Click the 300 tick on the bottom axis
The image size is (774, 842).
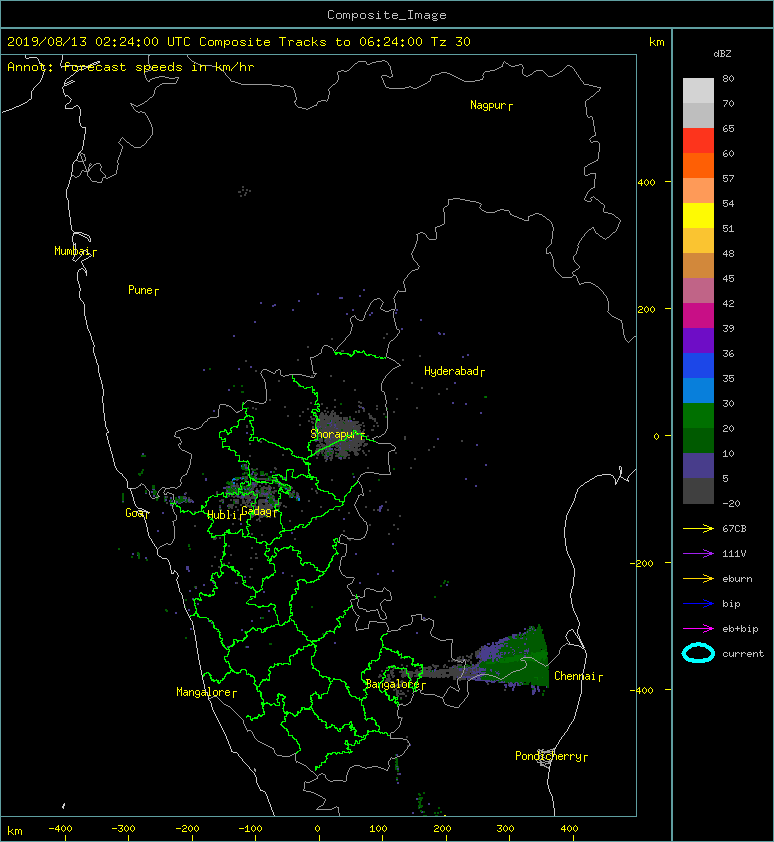point(505,829)
